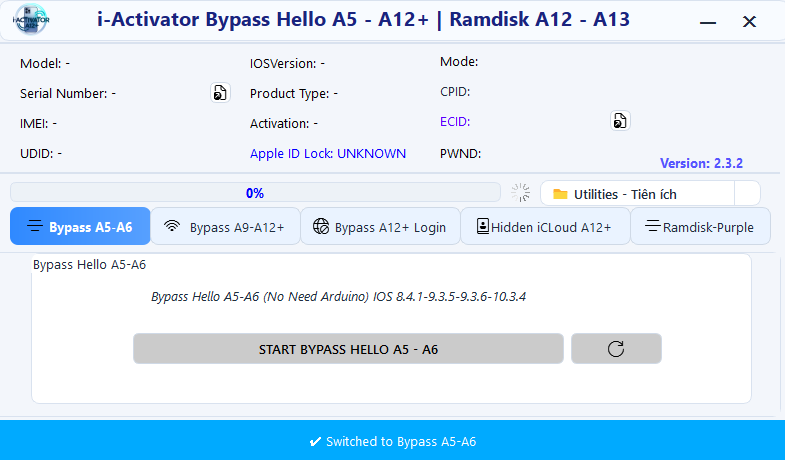Click the i-Activator app logo
This screenshot has width=785, height=460.
click(31, 20)
